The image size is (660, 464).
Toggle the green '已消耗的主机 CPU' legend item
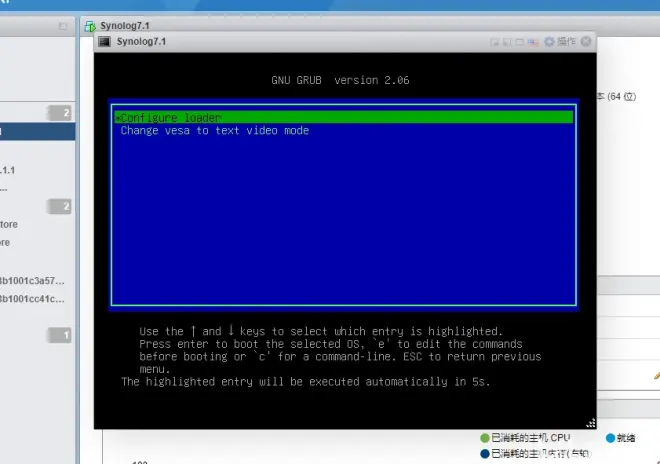pos(525,438)
